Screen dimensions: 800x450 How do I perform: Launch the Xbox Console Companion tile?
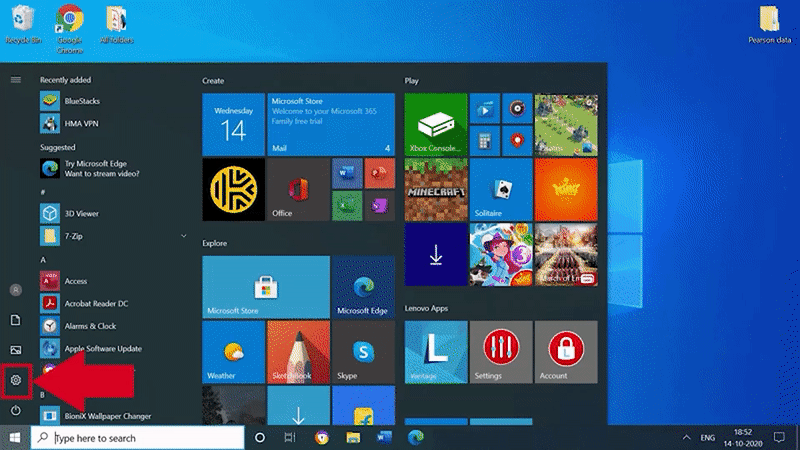pyautogui.click(x=436, y=125)
